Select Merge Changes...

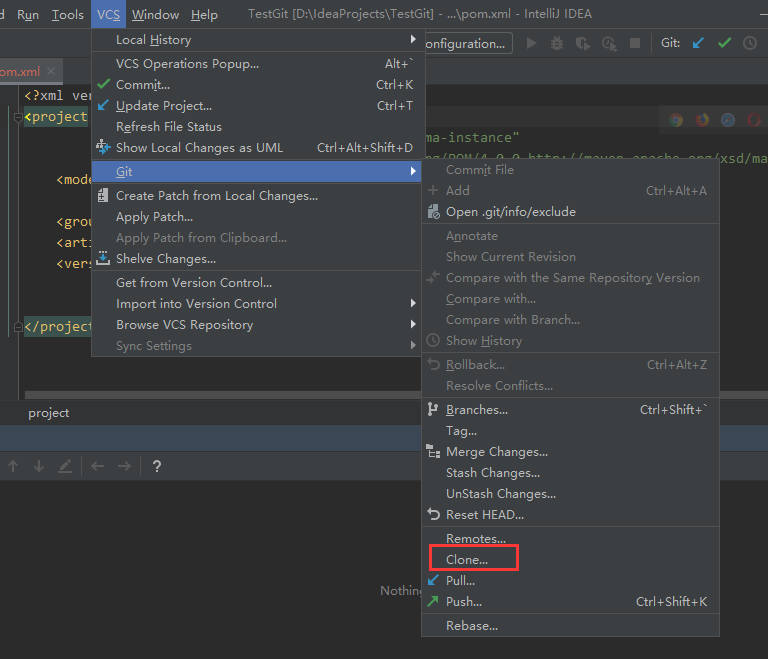coord(570,452)
